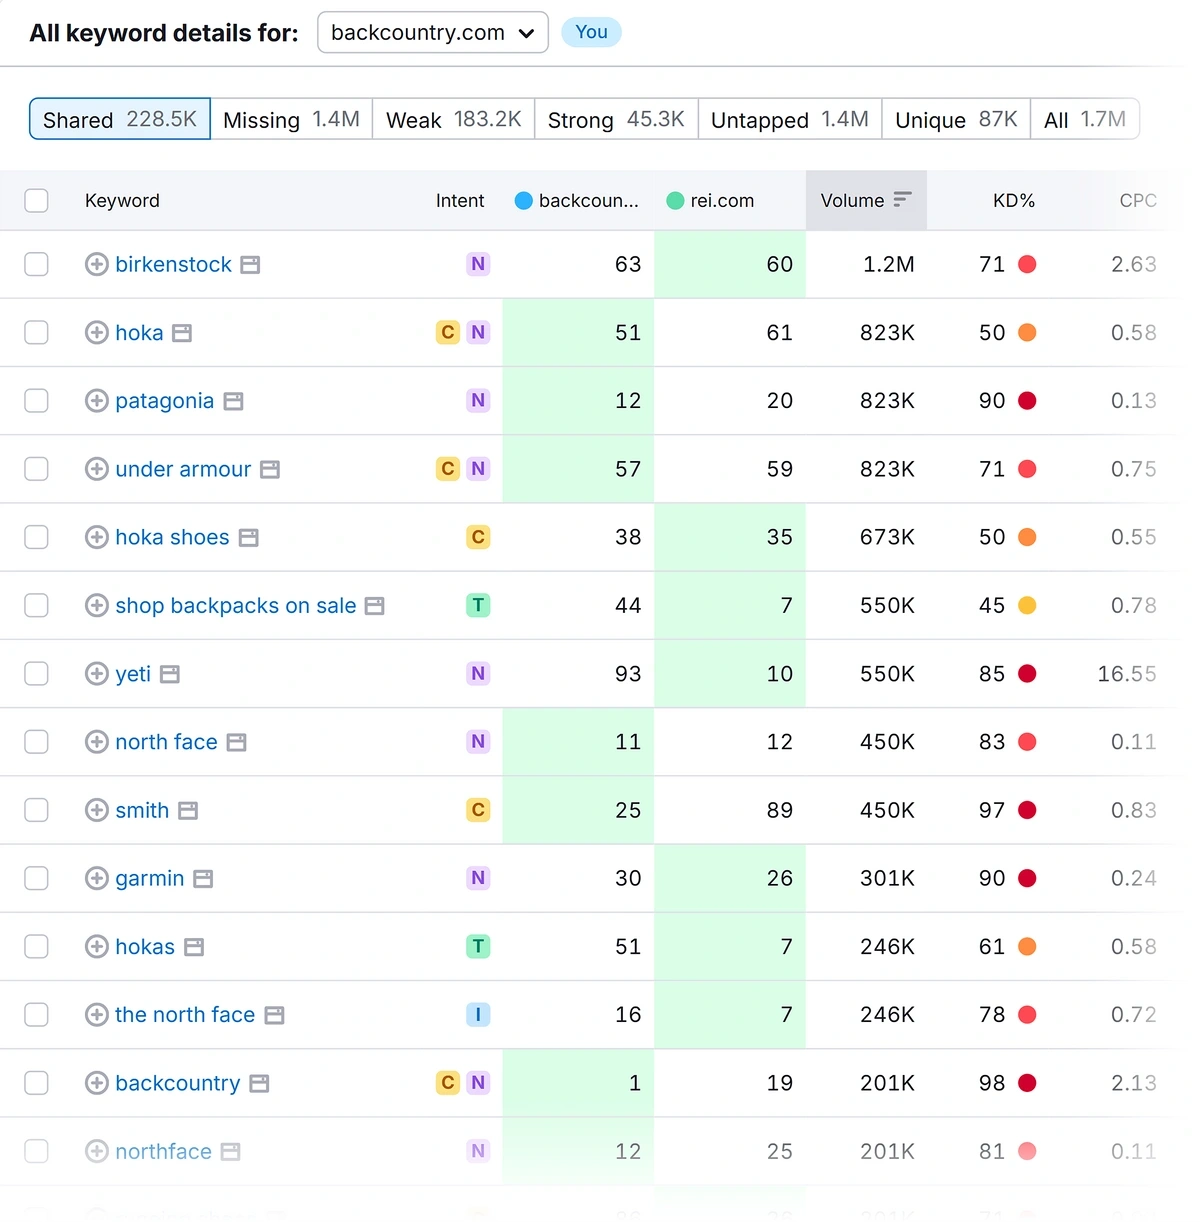Click the You badge beside the domain

(x=591, y=32)
